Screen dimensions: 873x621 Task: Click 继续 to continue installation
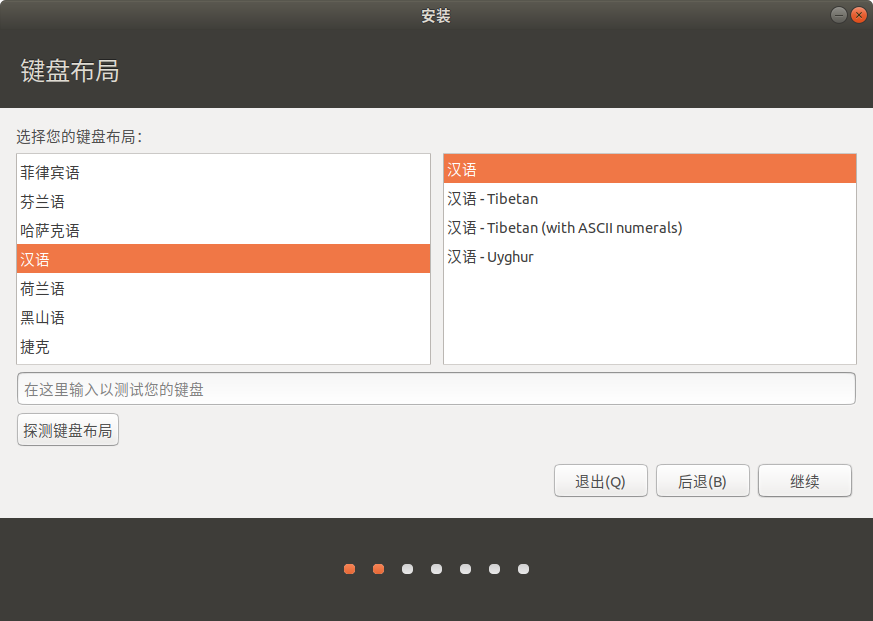click(x=805, y=481)
